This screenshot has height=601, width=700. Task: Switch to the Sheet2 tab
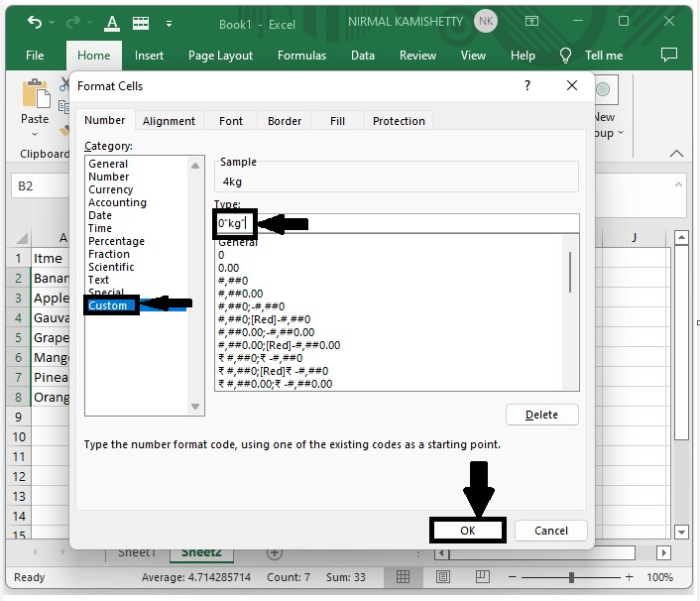202,553
